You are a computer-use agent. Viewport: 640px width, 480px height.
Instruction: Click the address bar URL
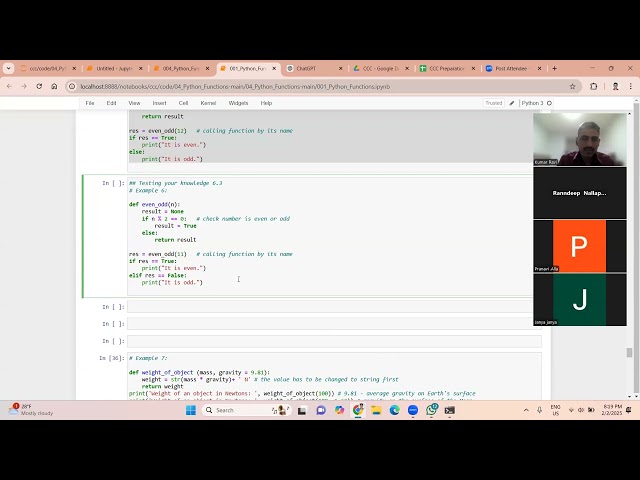(235, 87)
